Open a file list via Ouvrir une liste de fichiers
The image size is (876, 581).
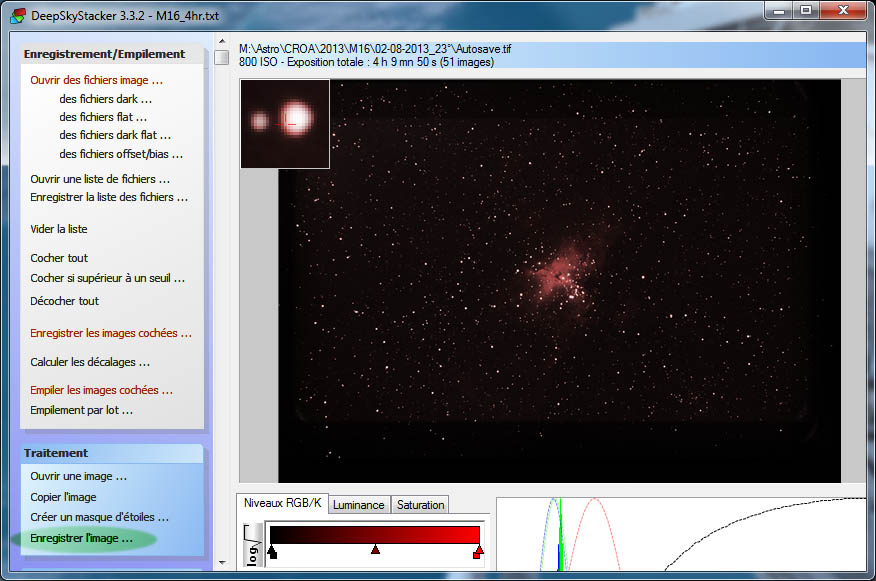click(99, 179)
